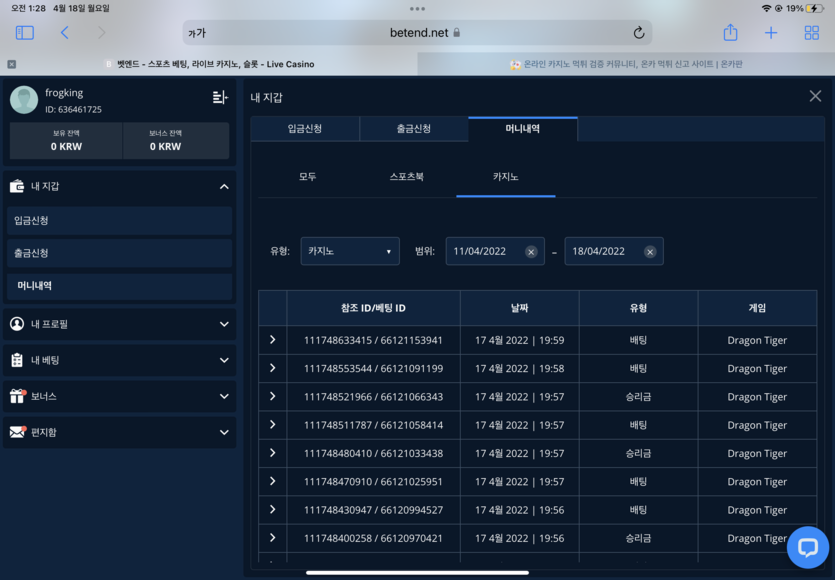Expand row 111748400258 details

pos(272,537)
